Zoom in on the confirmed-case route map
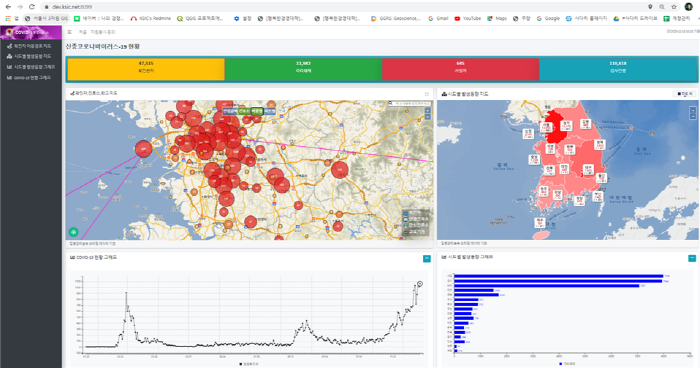 click(428, 110)
